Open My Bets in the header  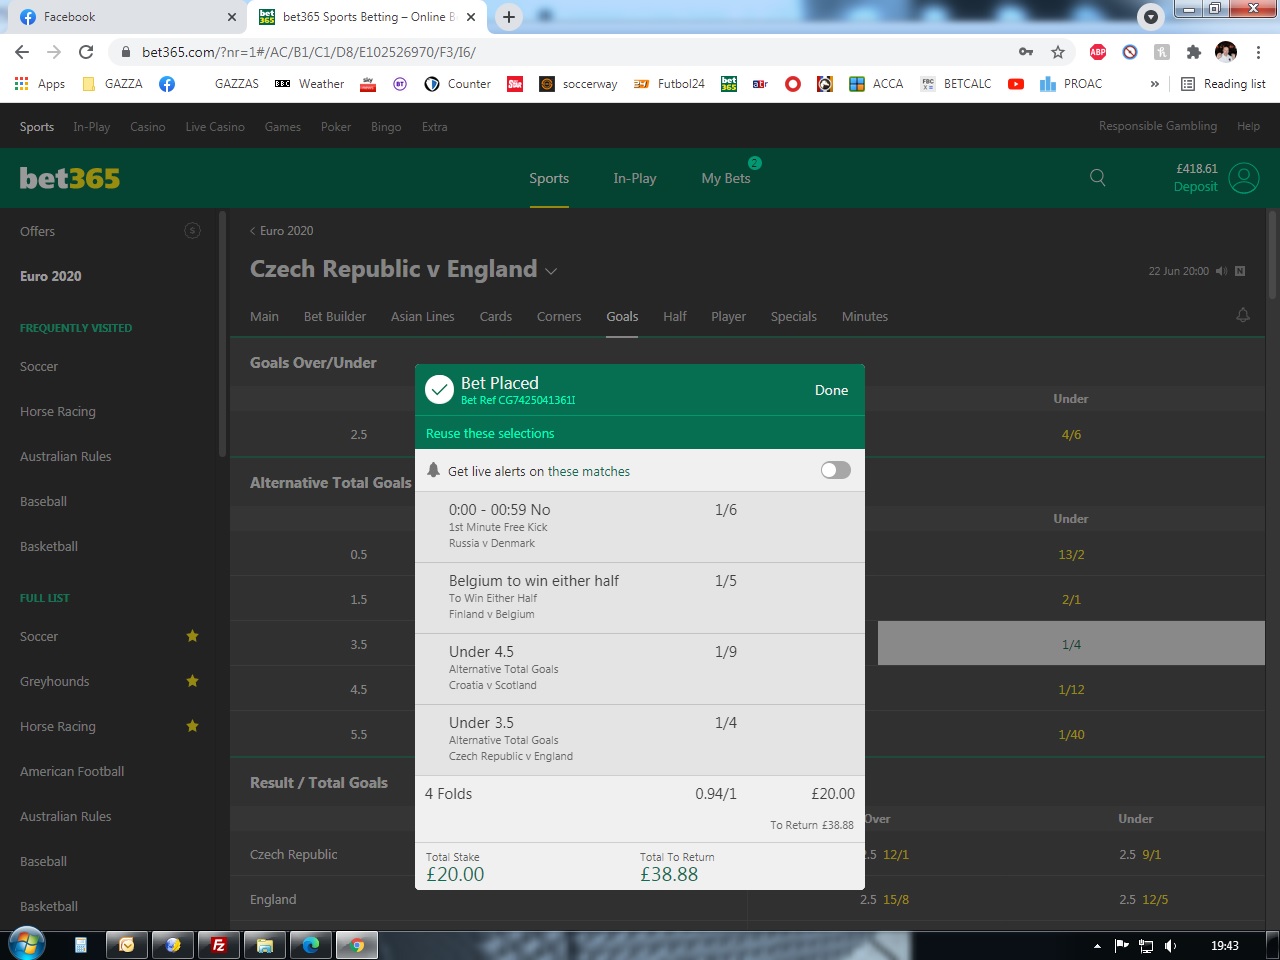(x=726, y=178)
